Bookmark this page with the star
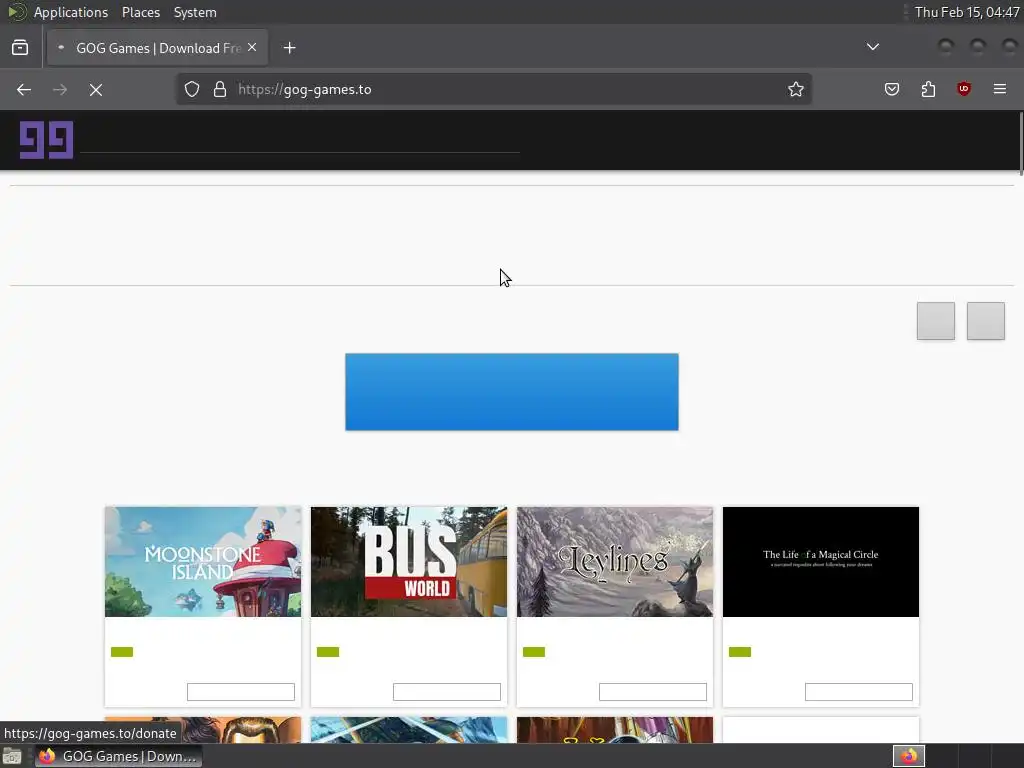Image resolution: width=1024 pixels, height=768 pixels. coord(795,89)
